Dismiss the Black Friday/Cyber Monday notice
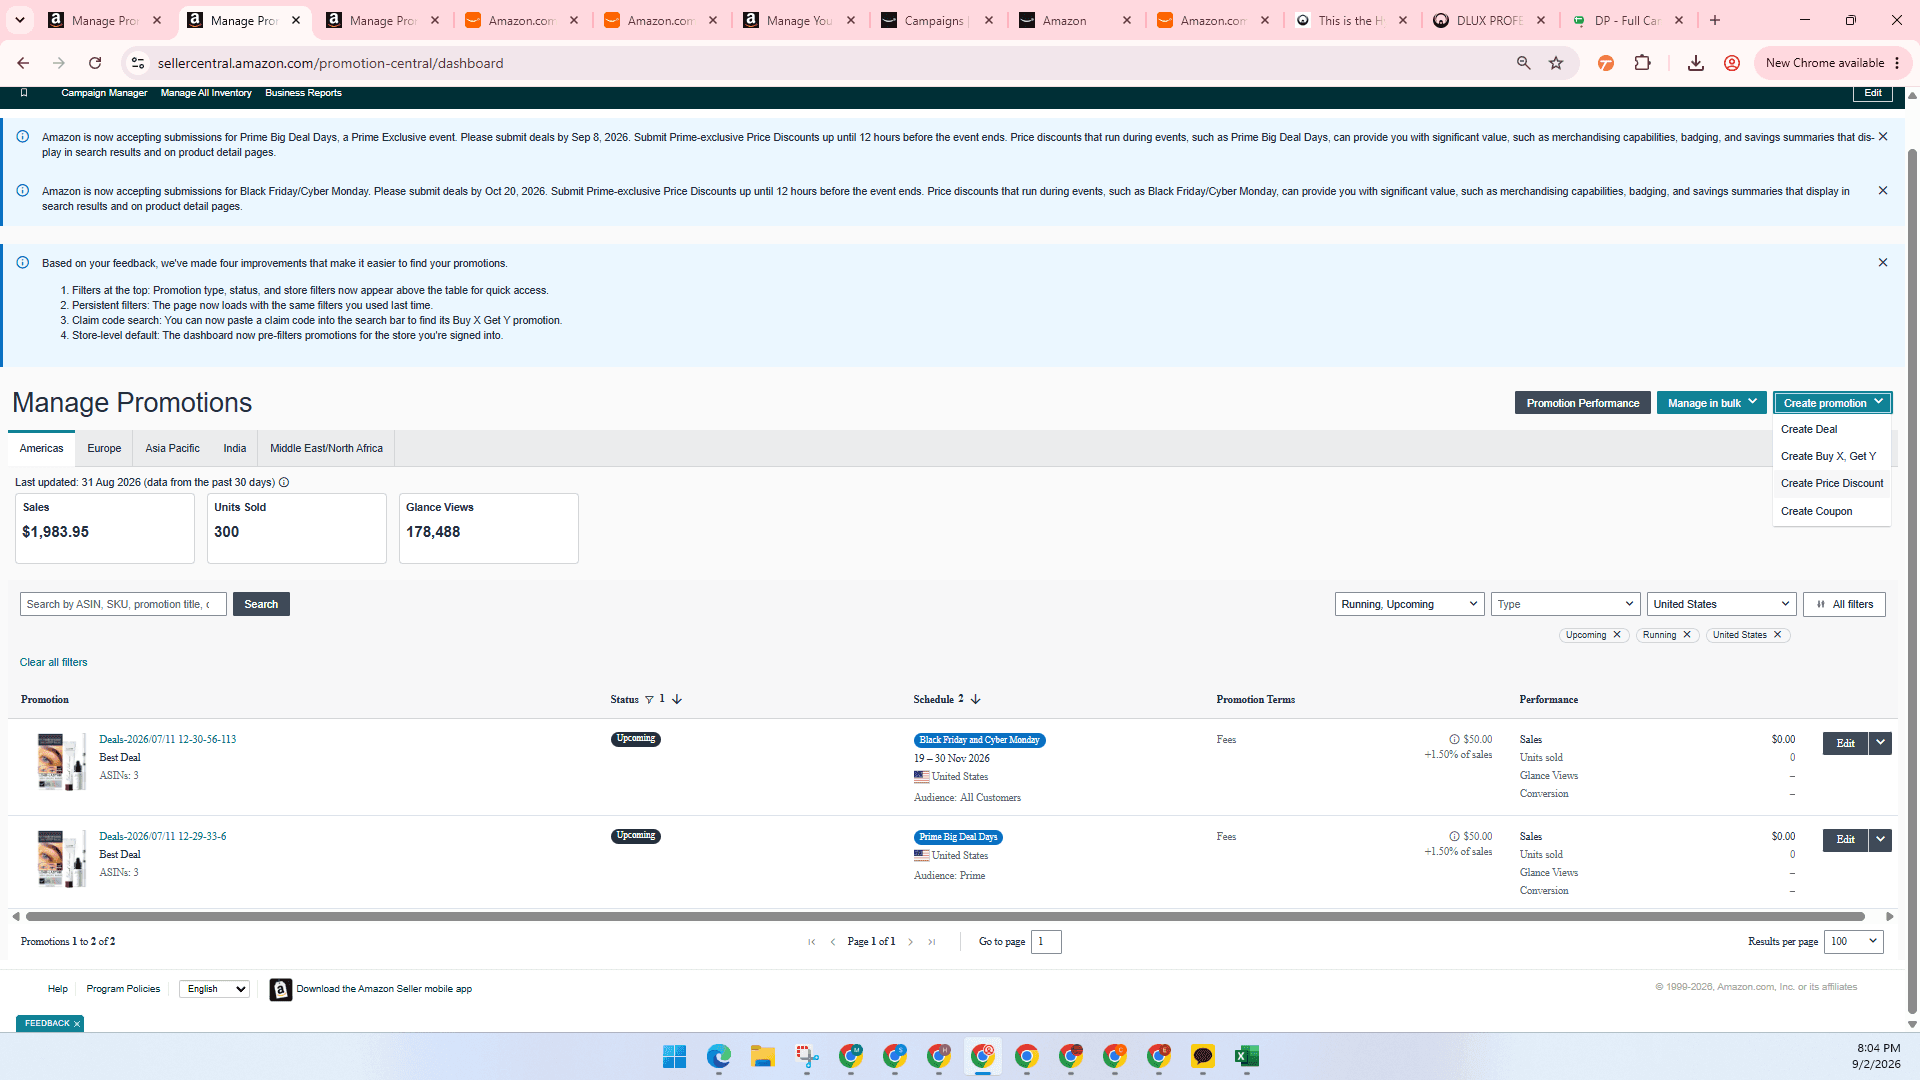 point(1883,191)
